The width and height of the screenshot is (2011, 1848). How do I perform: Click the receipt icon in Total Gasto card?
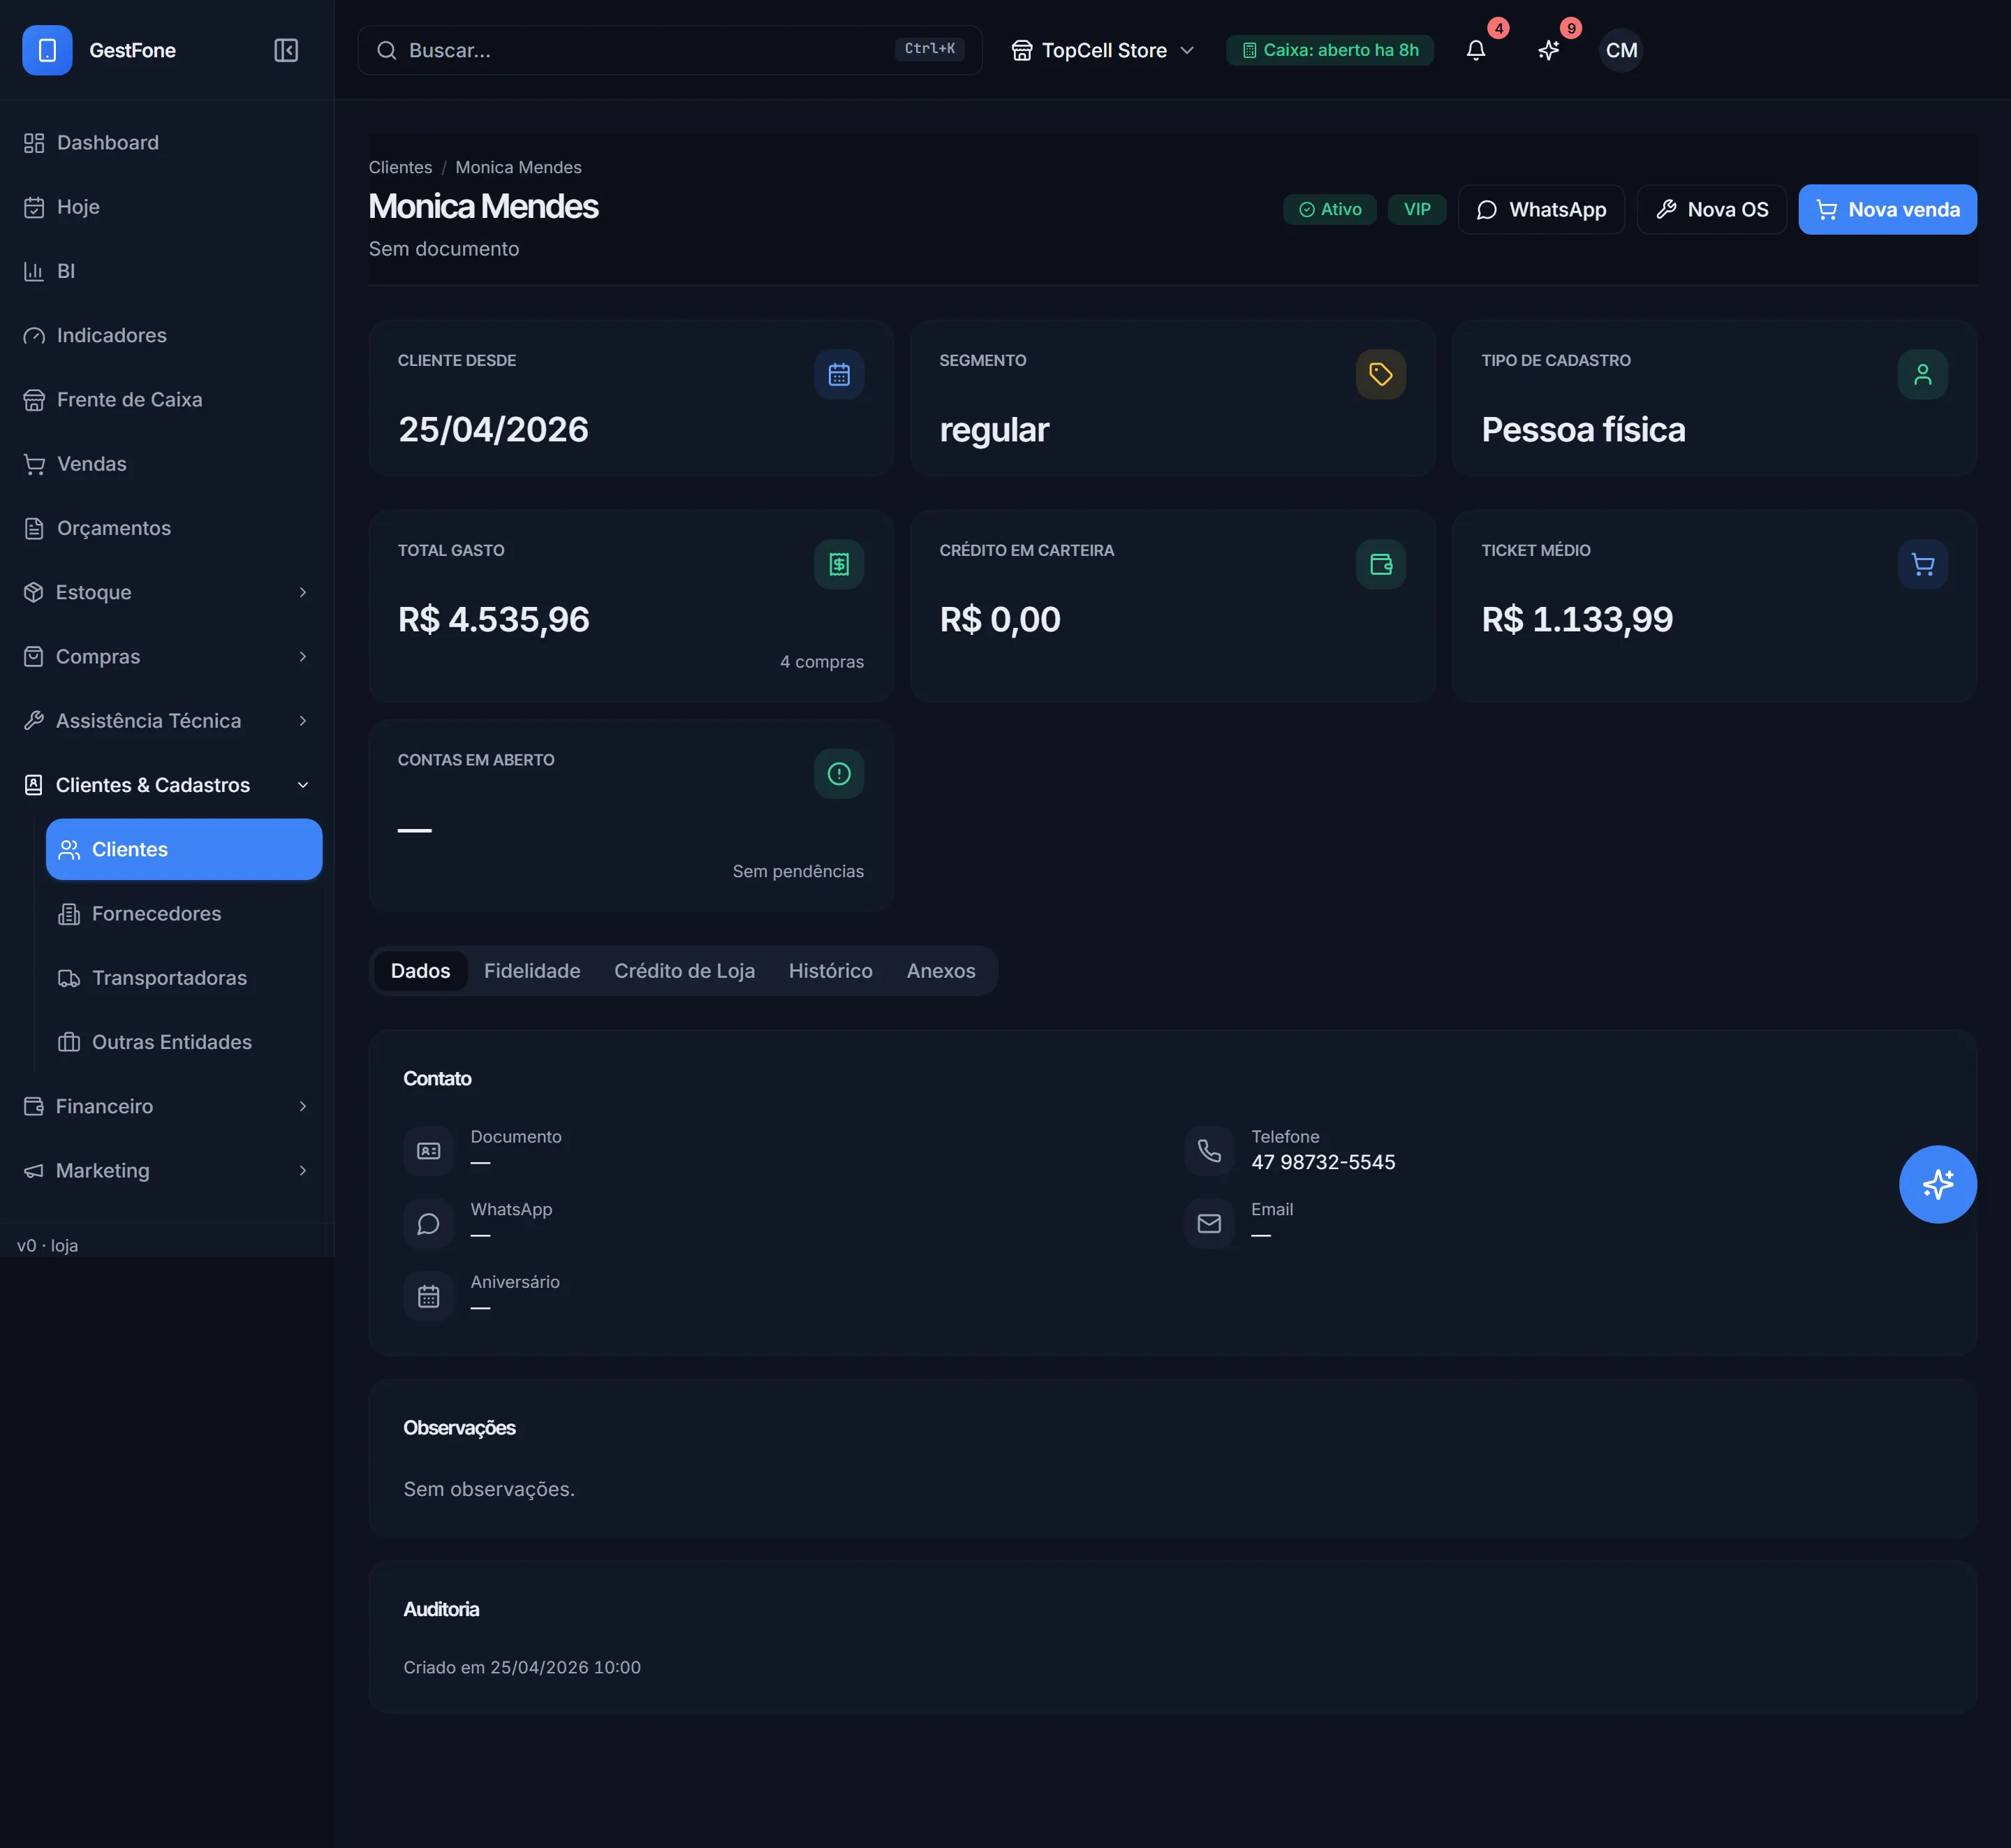(839, 564)
